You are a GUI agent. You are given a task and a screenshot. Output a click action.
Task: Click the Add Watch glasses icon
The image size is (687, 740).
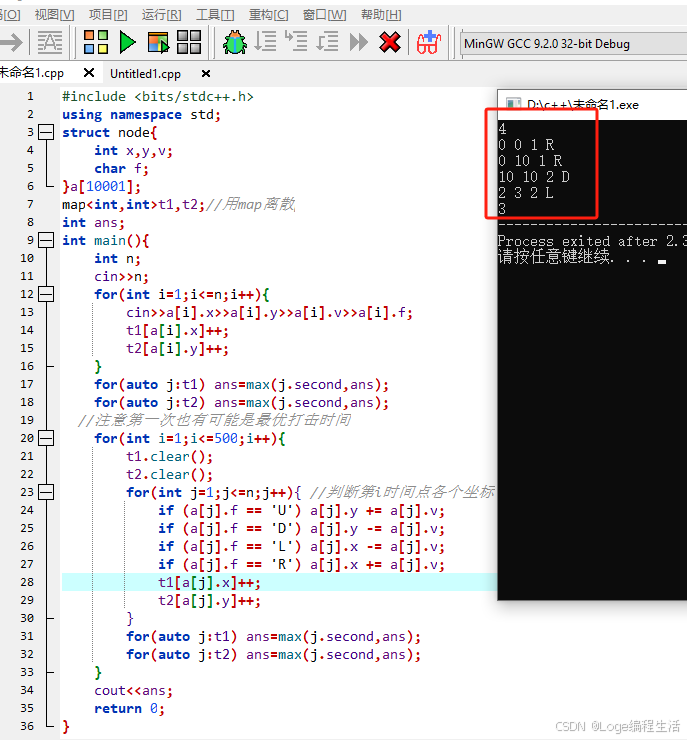(429, 42)
